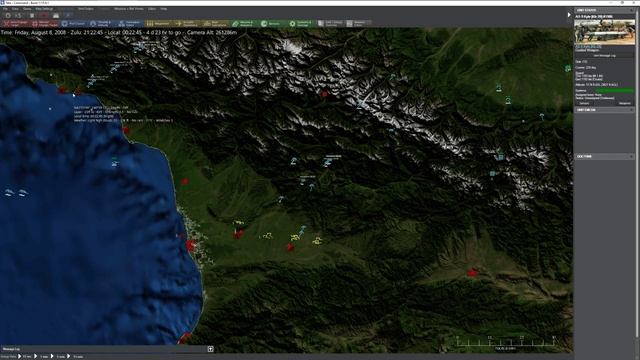Image resolution: width=640 pixels, height=360 pixels.
Task: Open Boat Operations
Action: 216,24
